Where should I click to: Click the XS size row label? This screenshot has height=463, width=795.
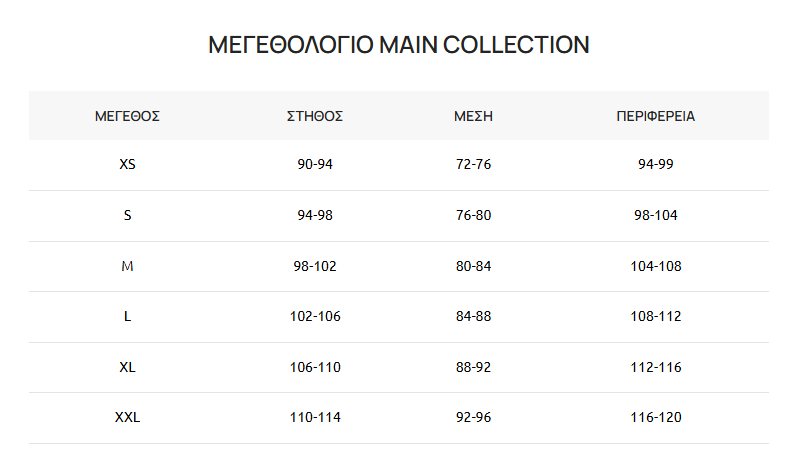click(127, 164)
